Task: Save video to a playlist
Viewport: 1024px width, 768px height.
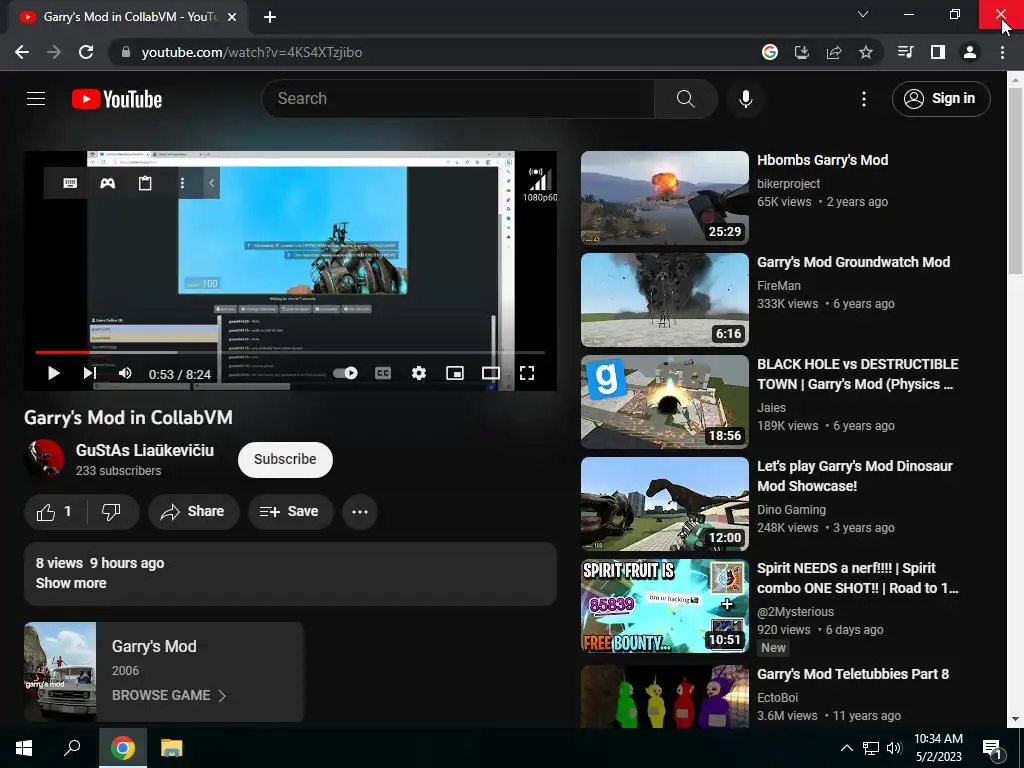Action: (290, 512)
